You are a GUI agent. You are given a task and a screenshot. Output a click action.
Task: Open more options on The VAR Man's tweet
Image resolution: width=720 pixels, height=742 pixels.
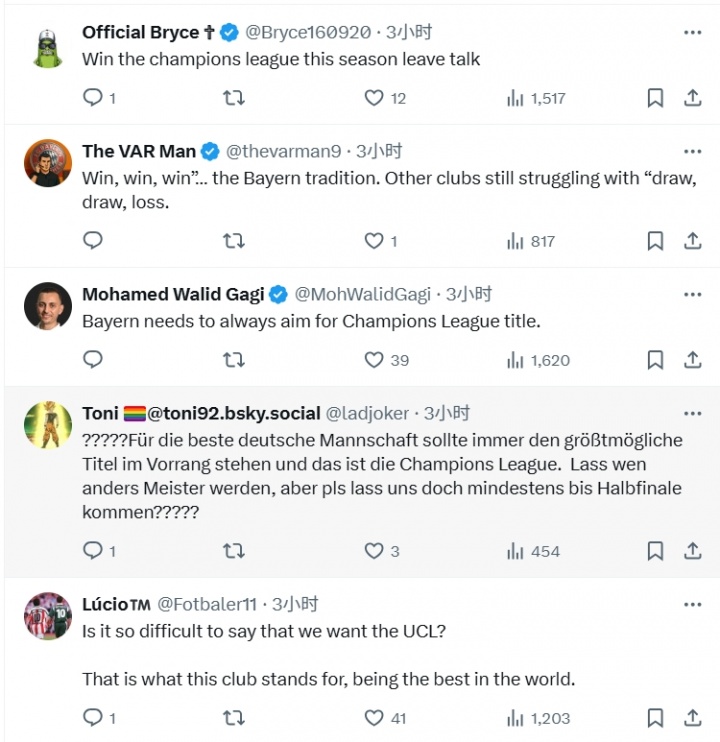tap(692, 152)
